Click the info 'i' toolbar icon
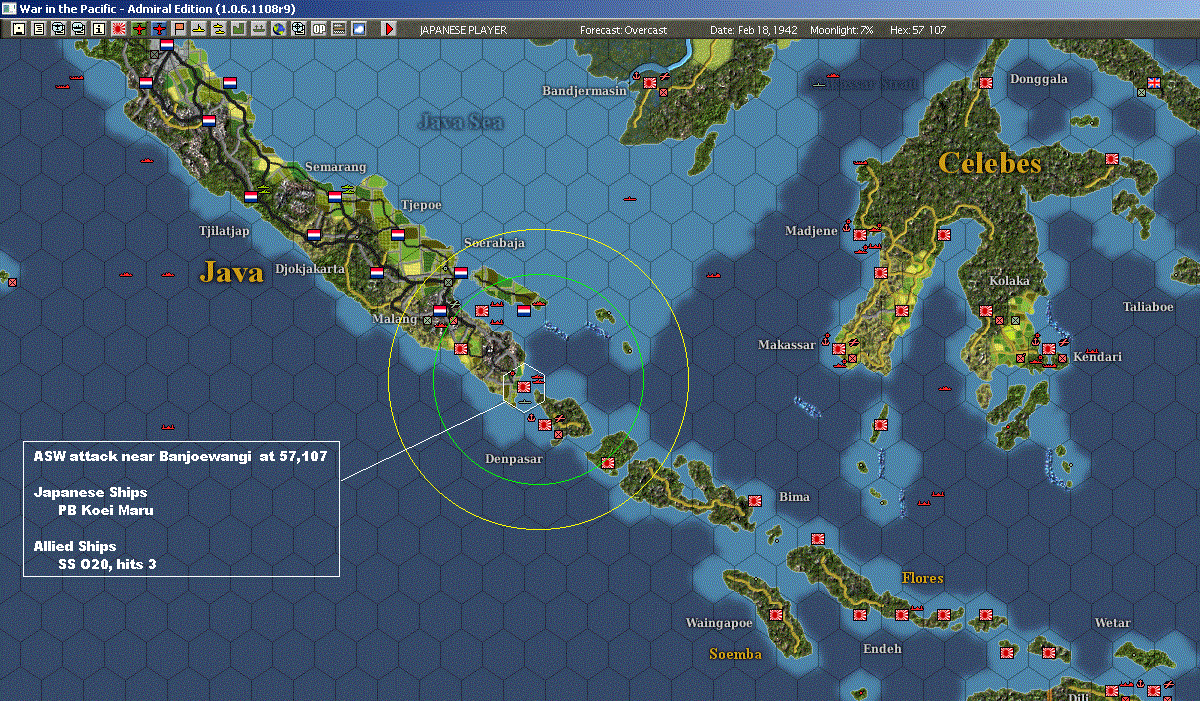The width and height of the screenshot is (1200, 701). pyautogui.click(x=98, y=29)
